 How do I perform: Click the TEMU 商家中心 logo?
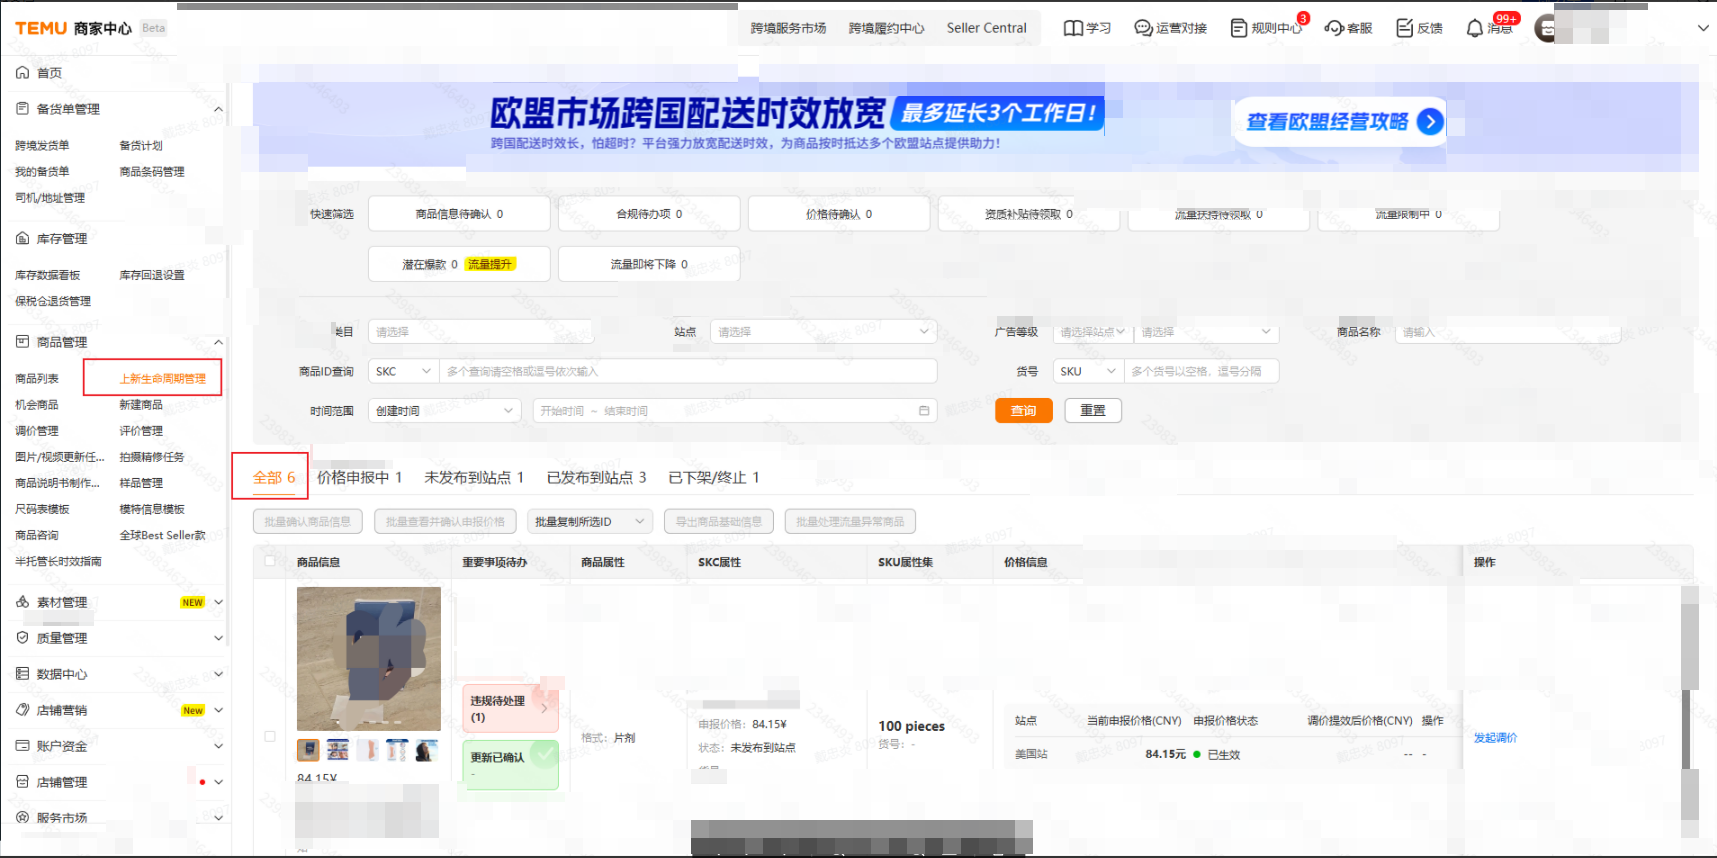coord(73,28)
